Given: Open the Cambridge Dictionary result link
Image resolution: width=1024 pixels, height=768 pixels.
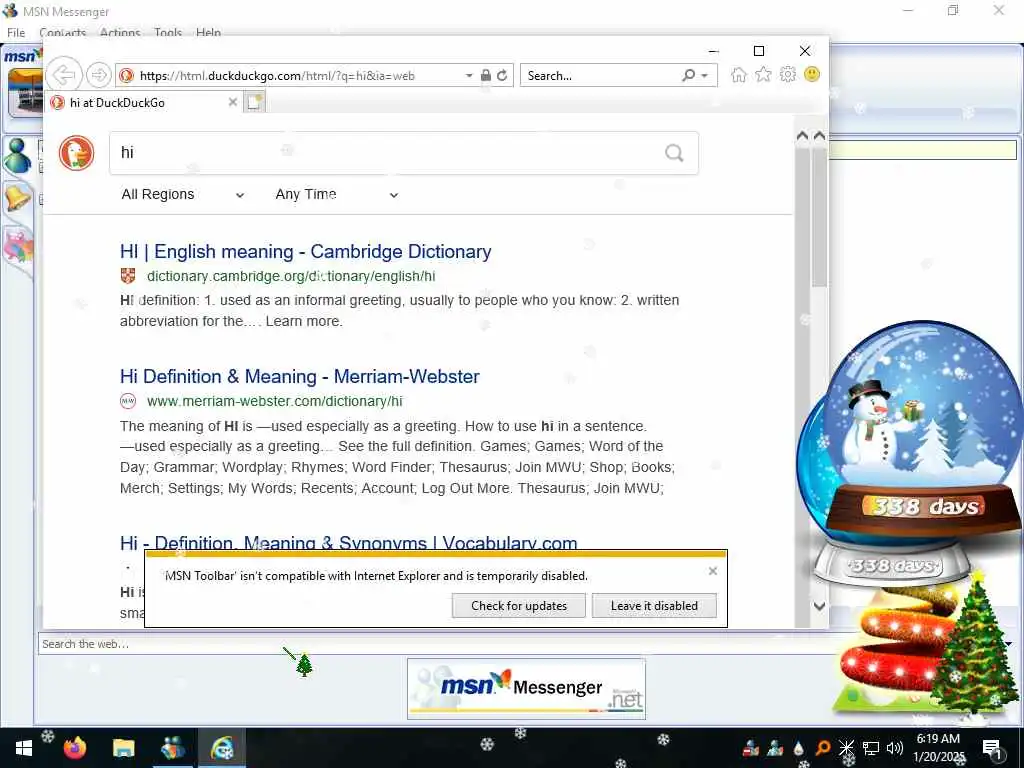Looking at the screenshot, I should click(306, 251).
